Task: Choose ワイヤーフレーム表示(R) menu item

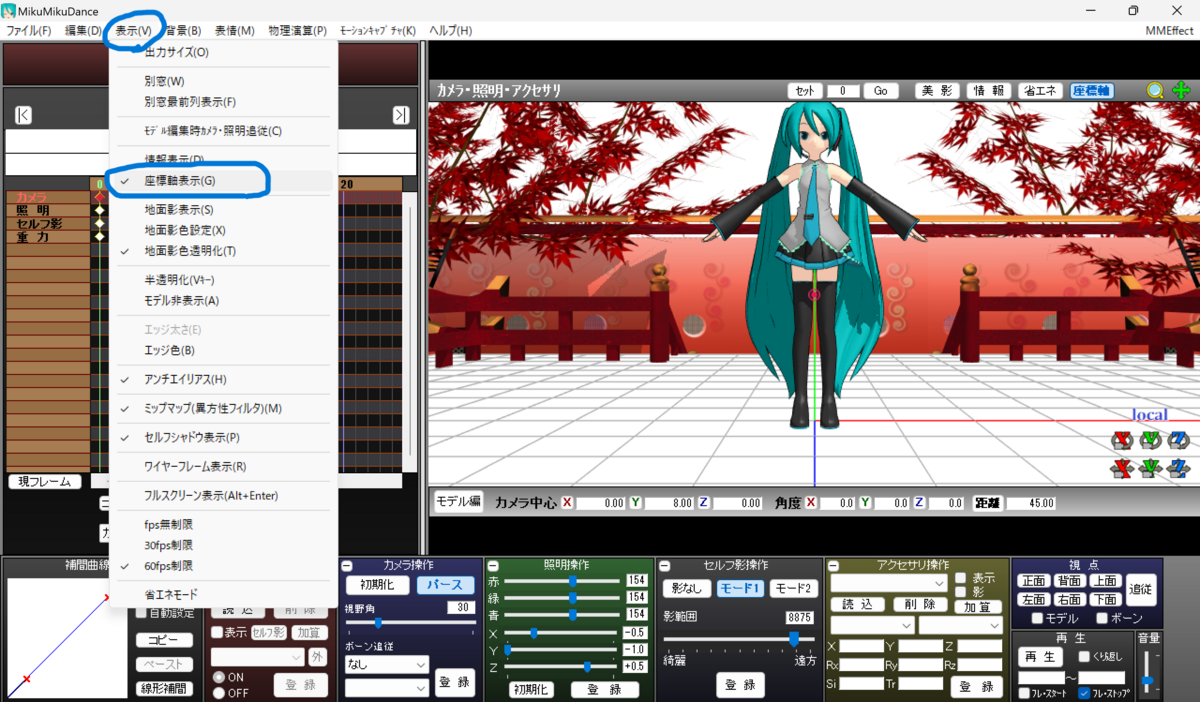Action: pyautogui.click(x=223, y=466)
